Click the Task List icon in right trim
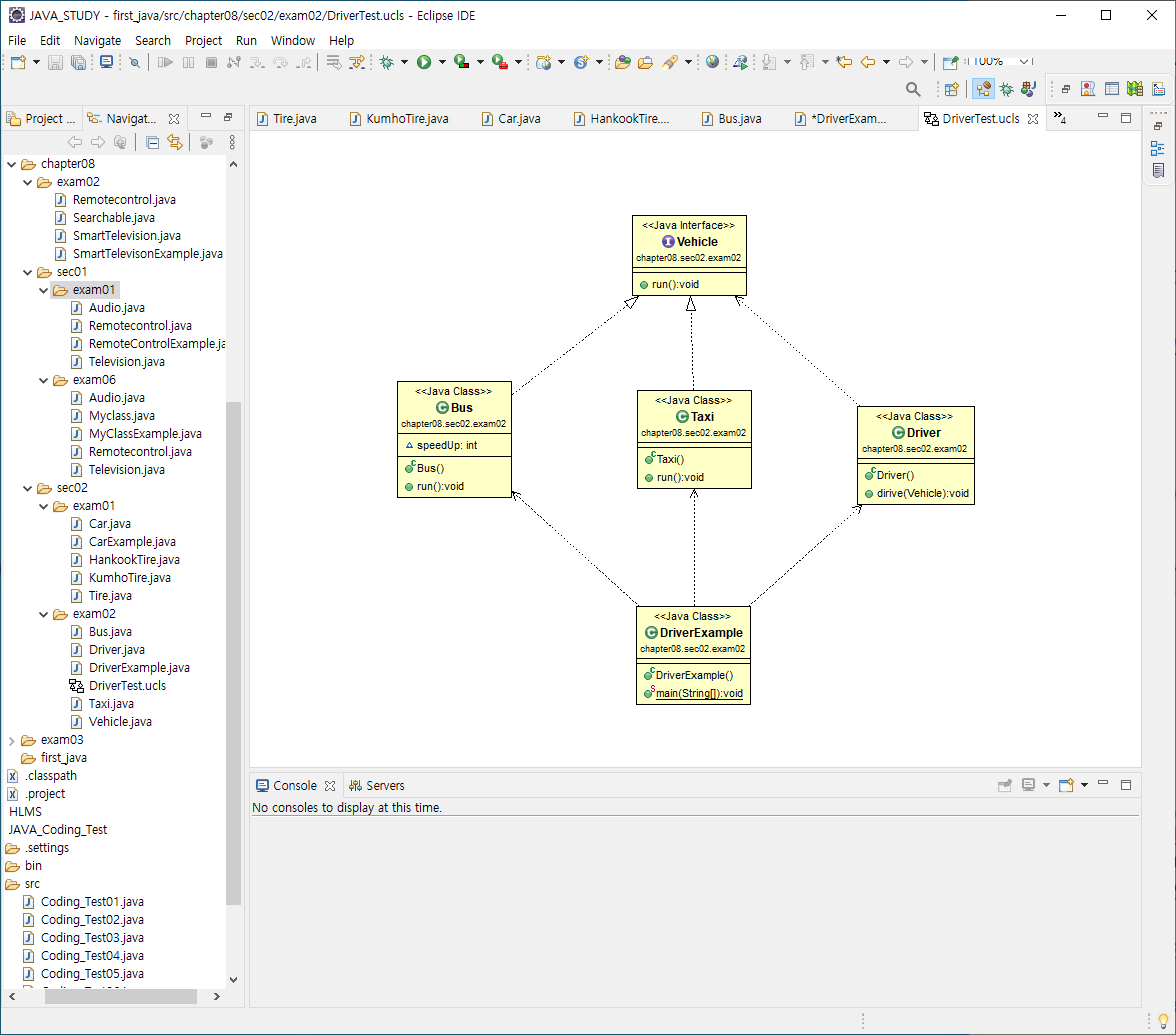 click(1158, 171)
